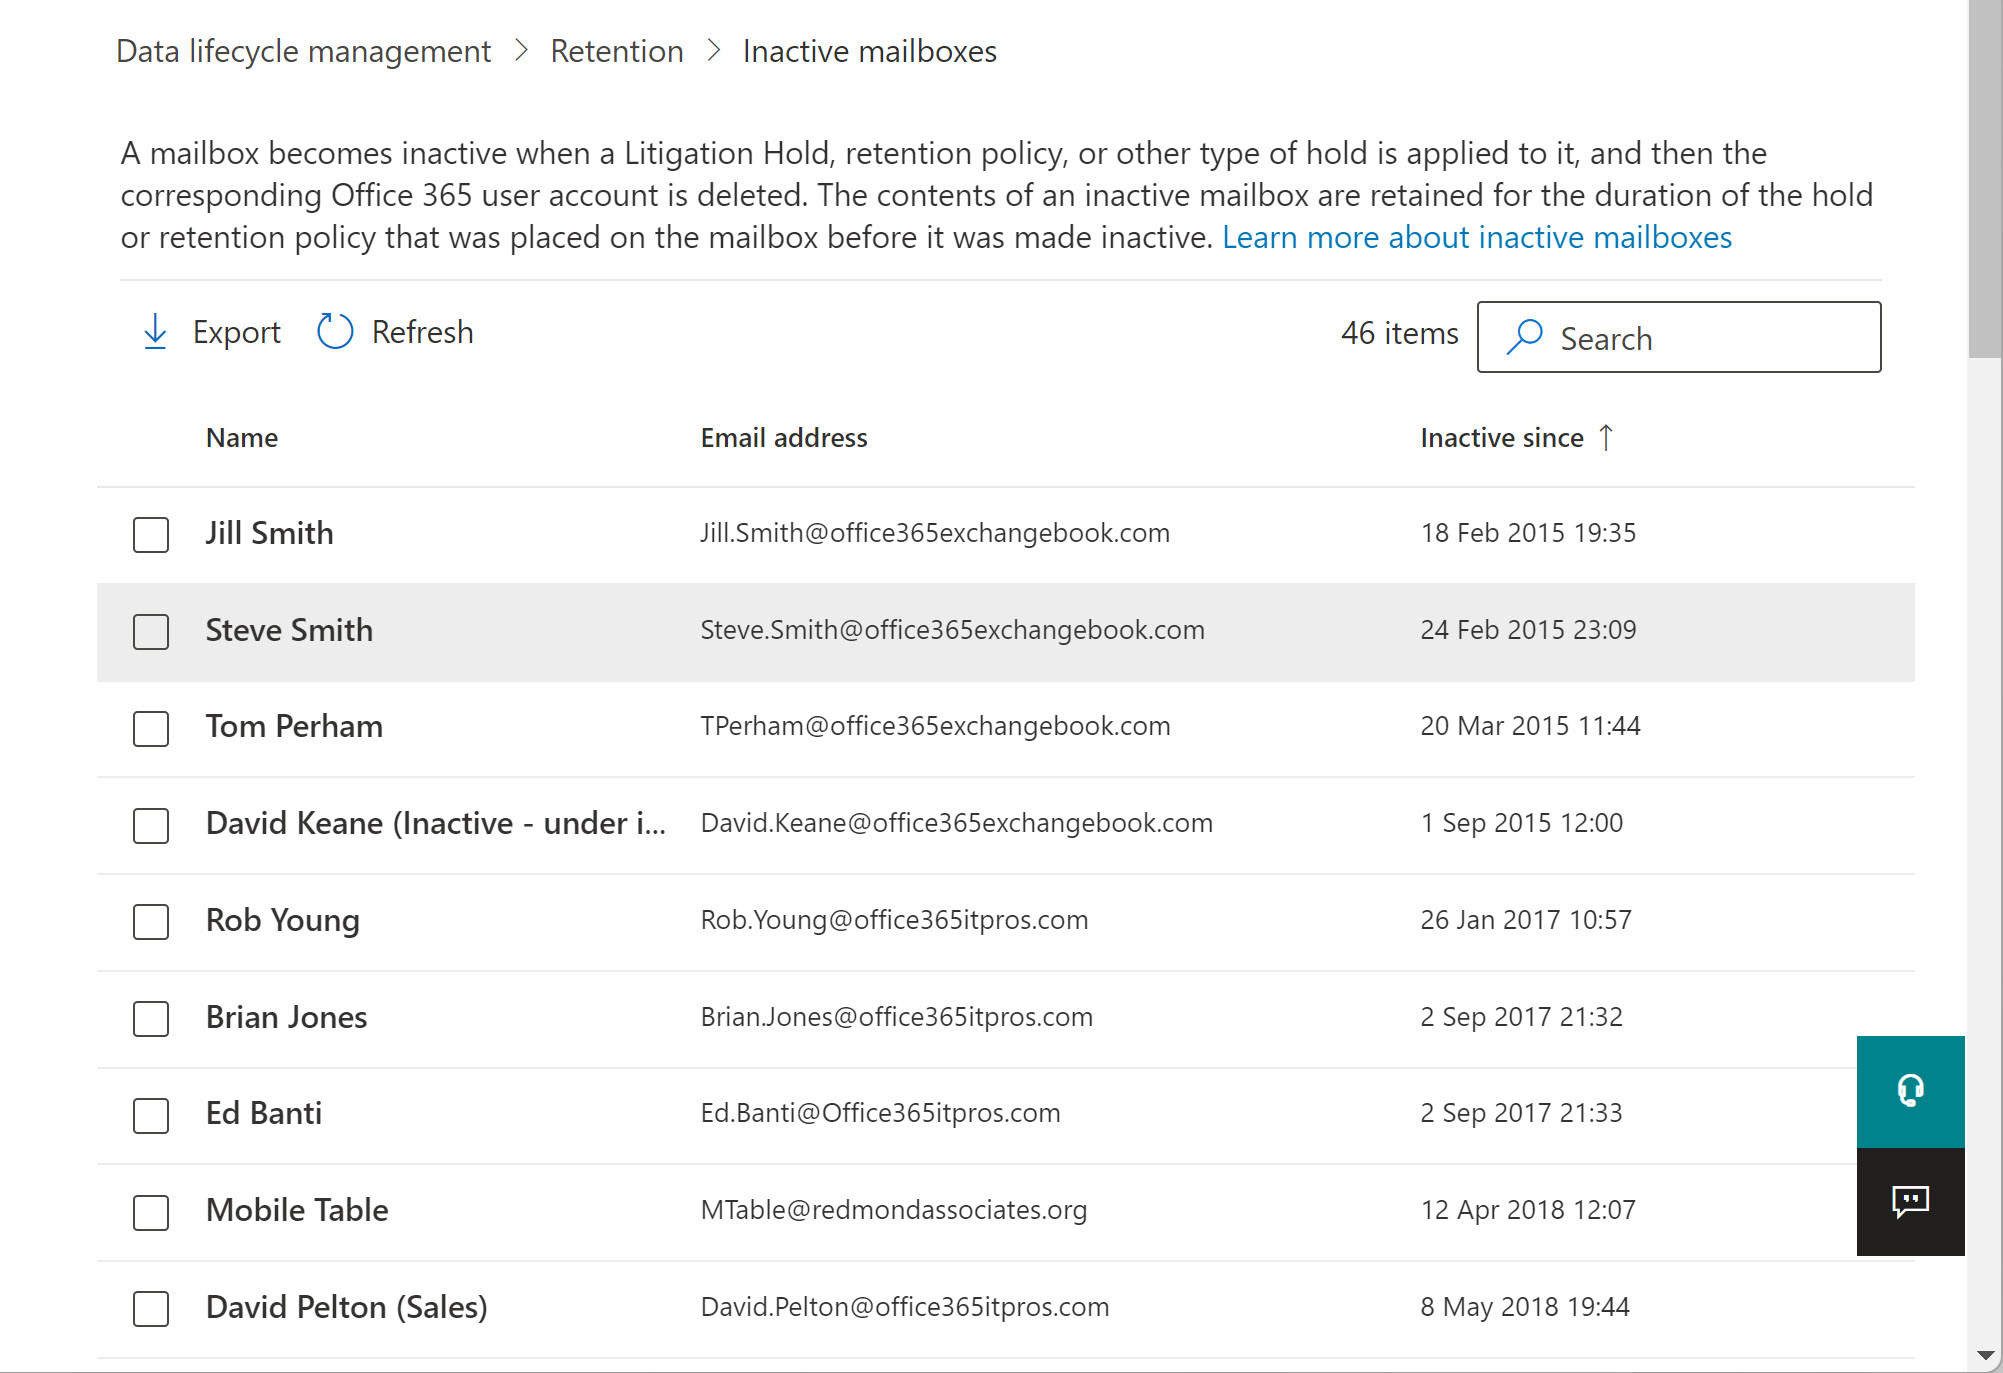The image size is (2003, 1373).
Task: Sort by the Inactive since column header
Action: [1501, 438]
